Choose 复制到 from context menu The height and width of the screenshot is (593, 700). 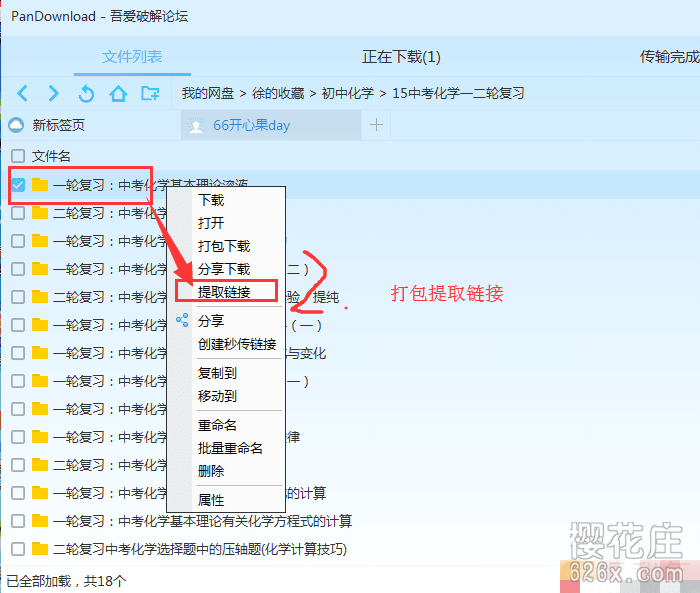[x=217, y=373]
